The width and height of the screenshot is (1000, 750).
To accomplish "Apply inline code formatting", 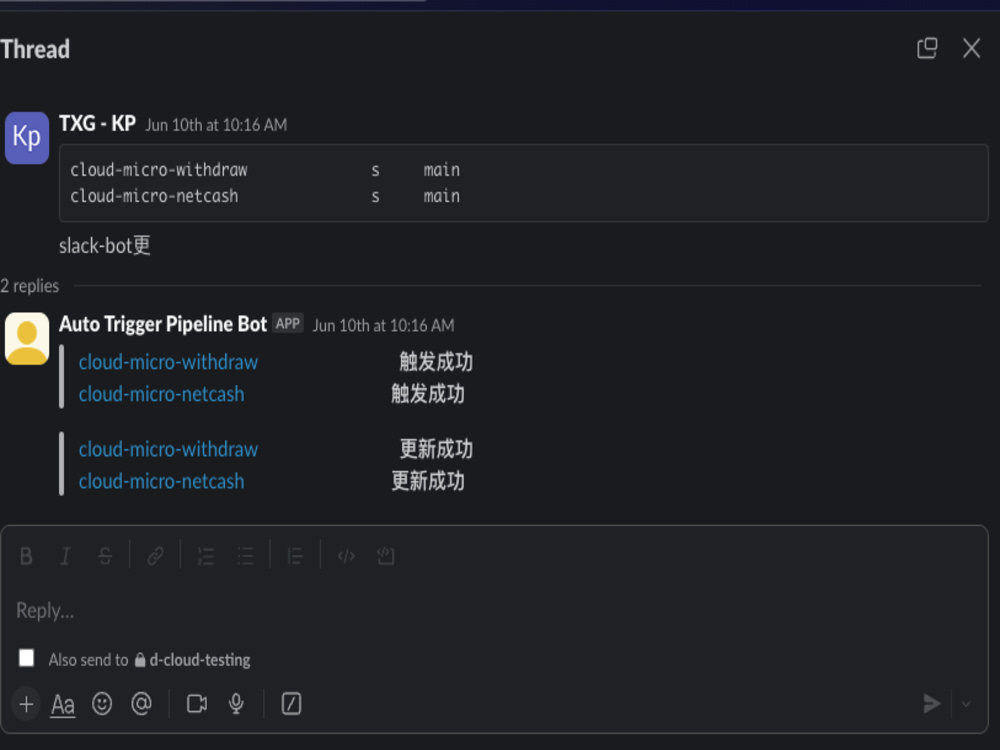I will pos(346,556).
